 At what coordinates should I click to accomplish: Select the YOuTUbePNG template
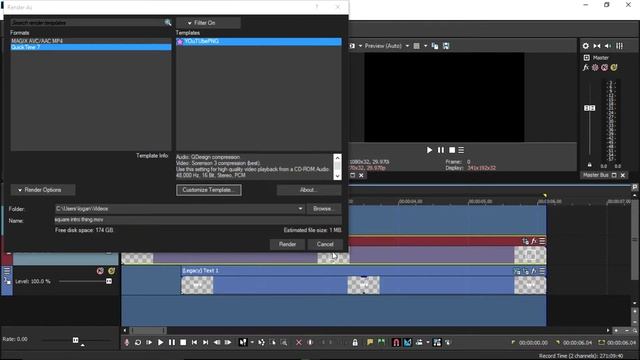tap(259, 41)
